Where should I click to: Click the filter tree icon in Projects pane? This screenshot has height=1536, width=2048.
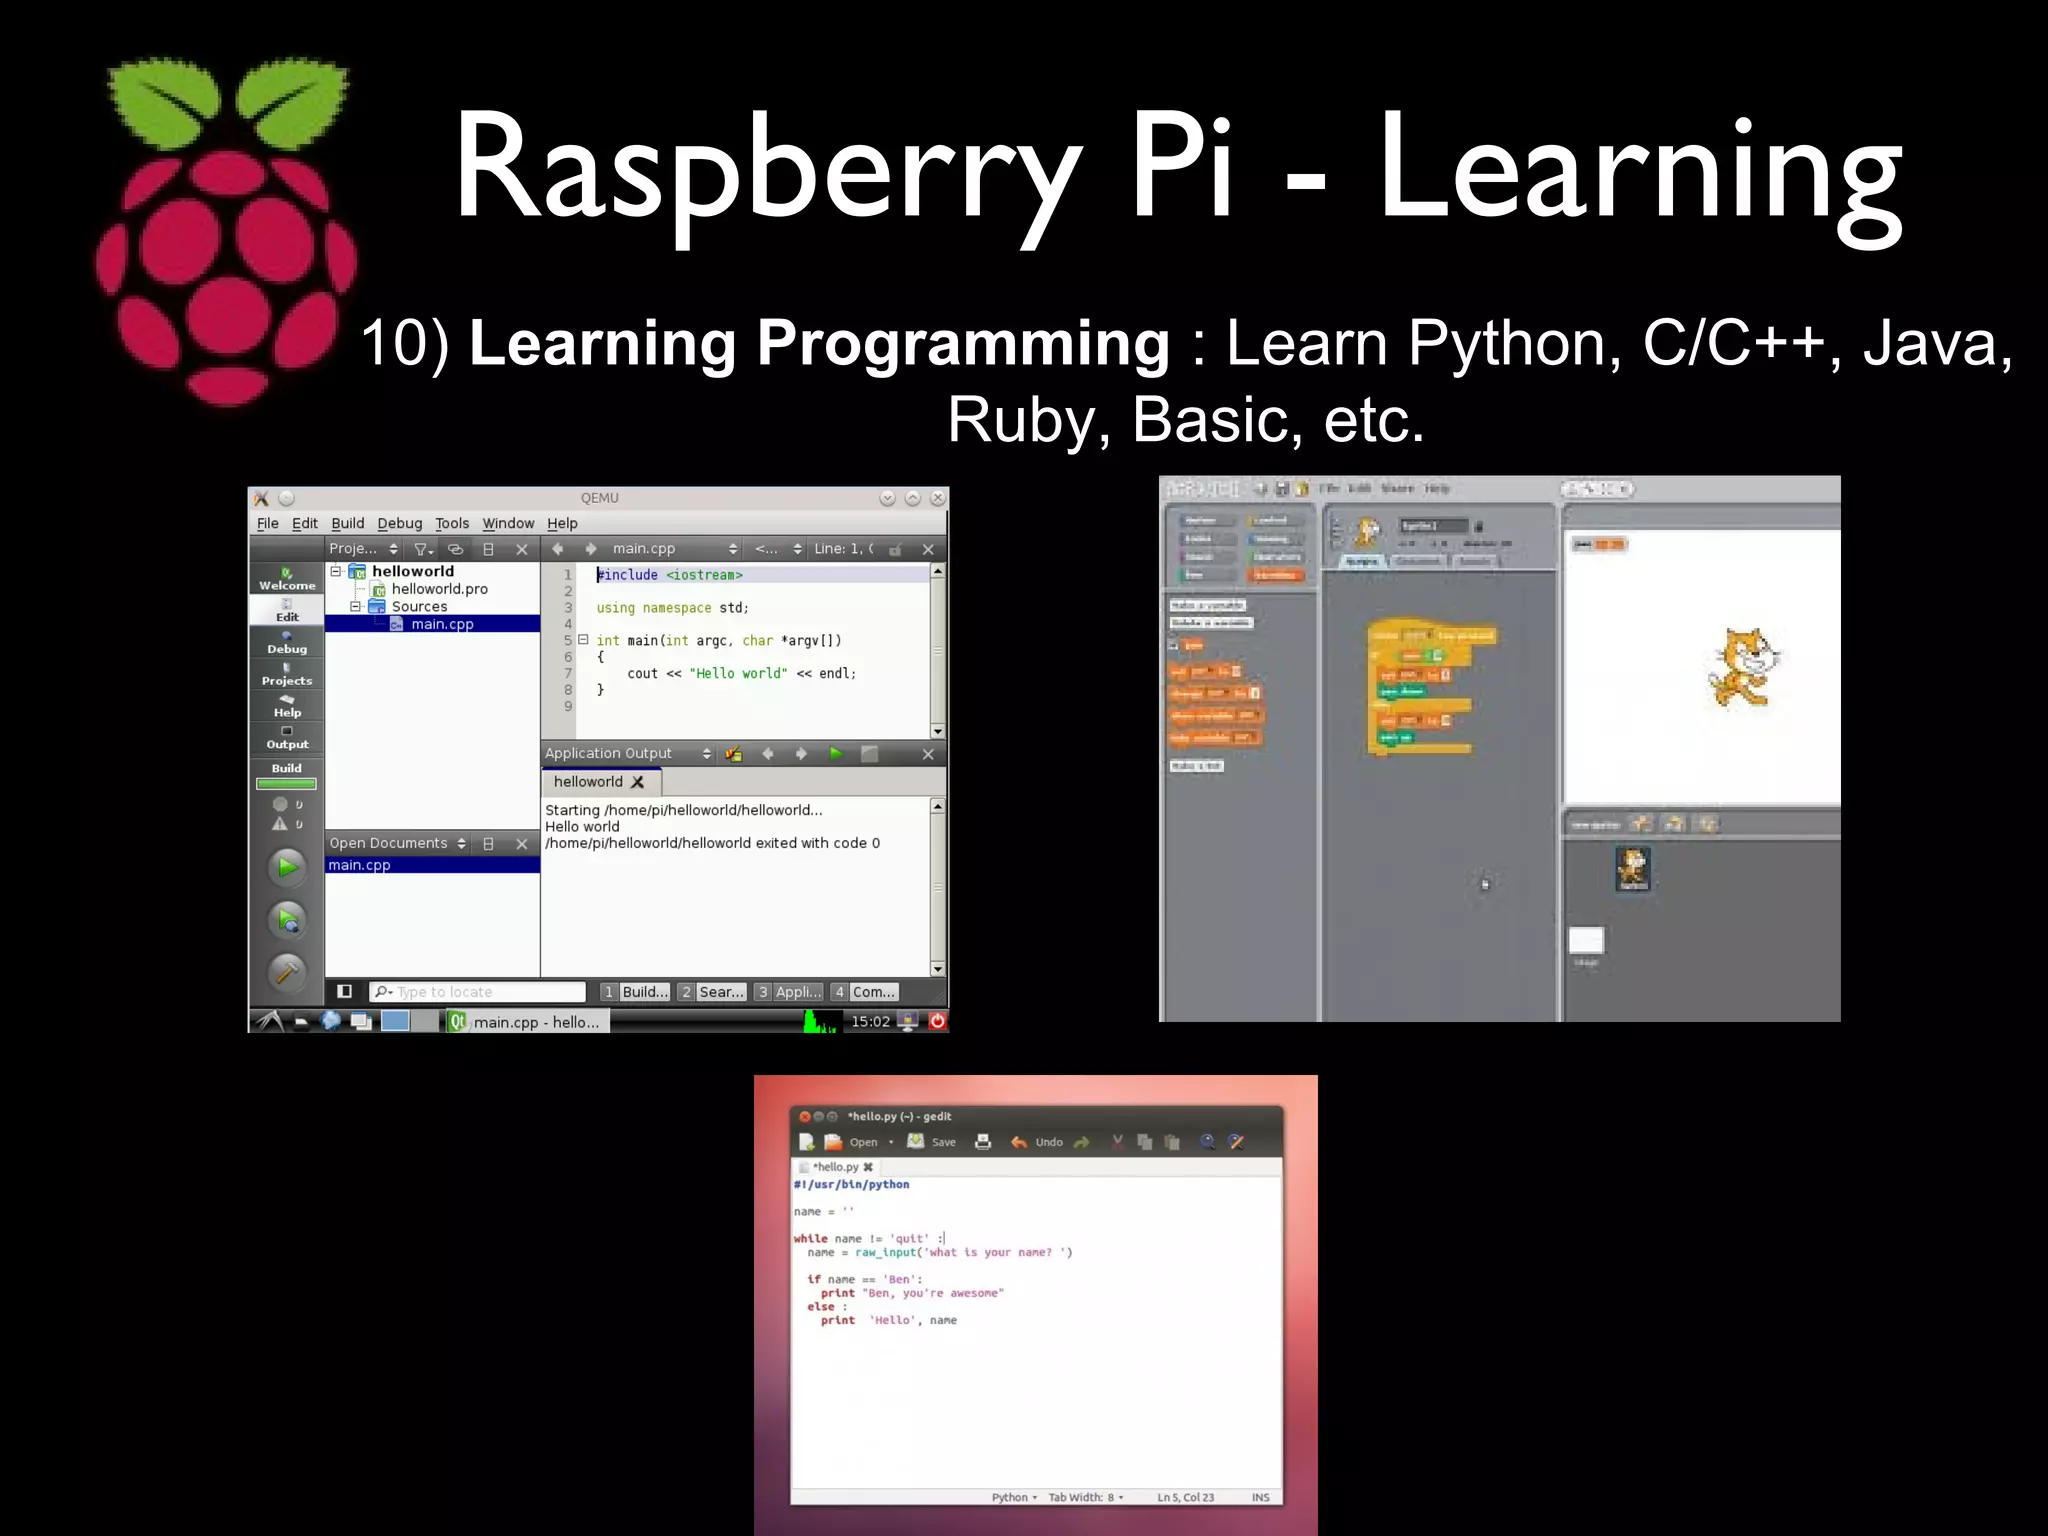click(423, 549)
